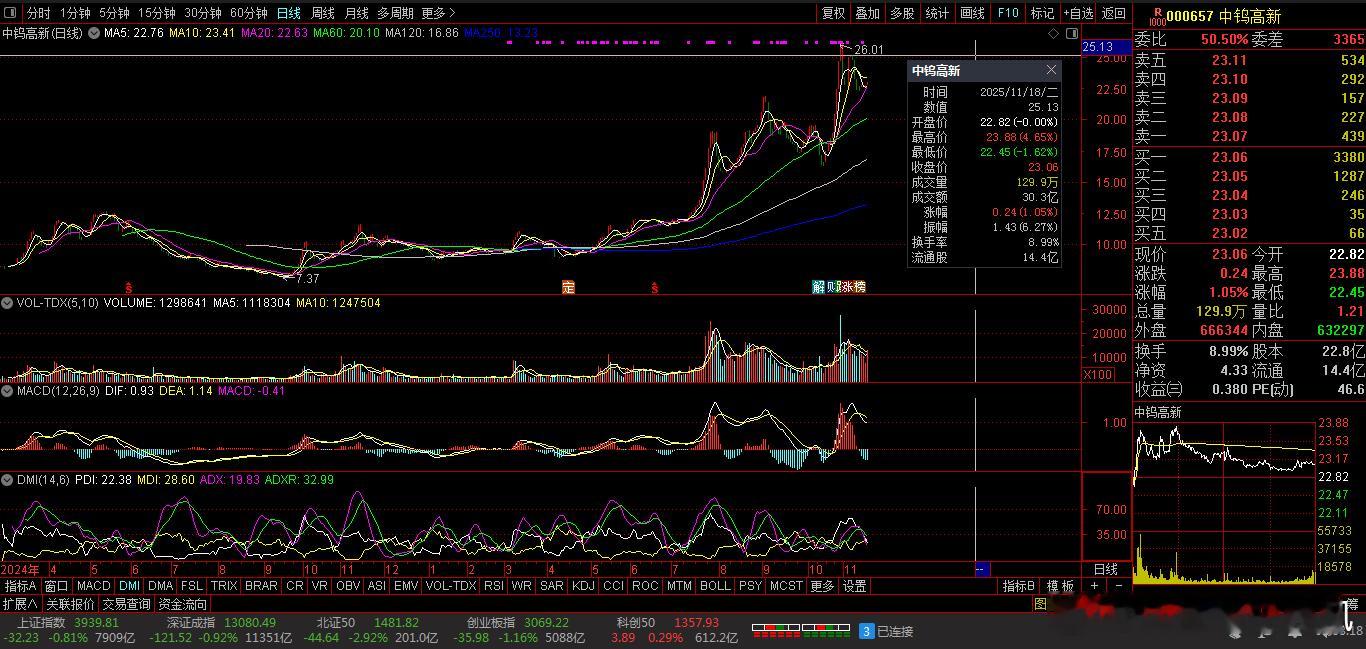Viewport: 1366px width, 649px height.
Task: Click the 模板 template button
Action: [1061, 586]
